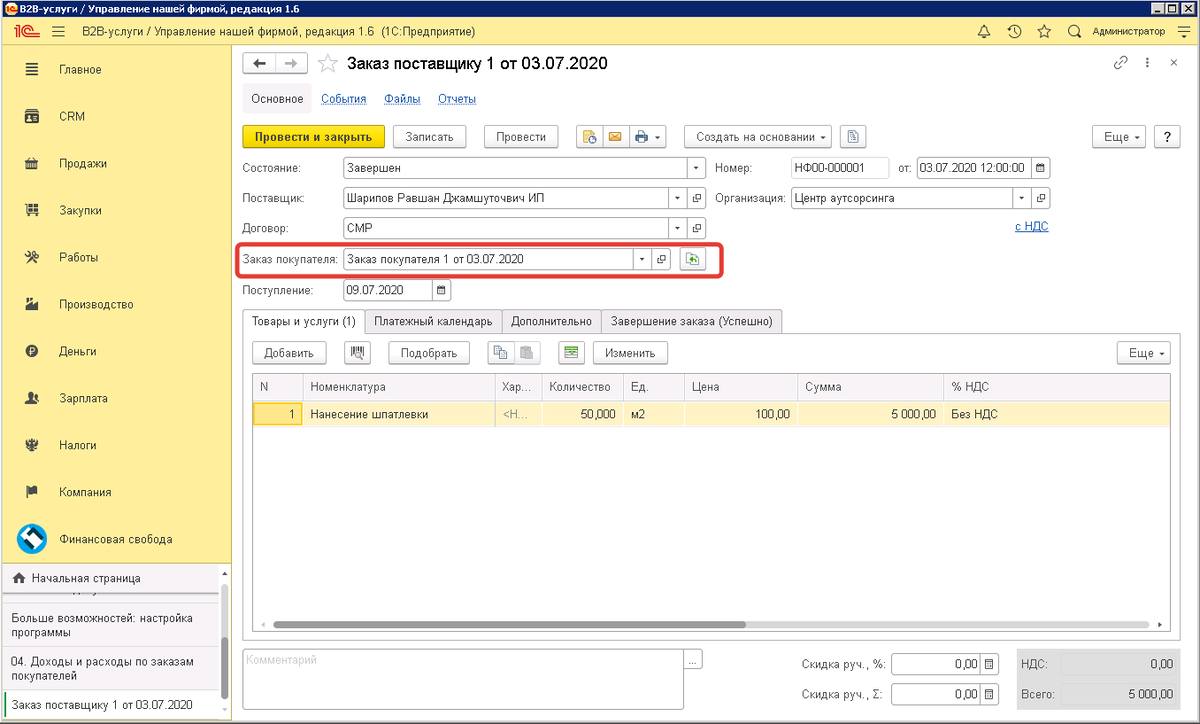The height and width of the screenshot is (724, 1200).
Task: Click the printer icon in command bar
Action: click(x=641, y=137)
